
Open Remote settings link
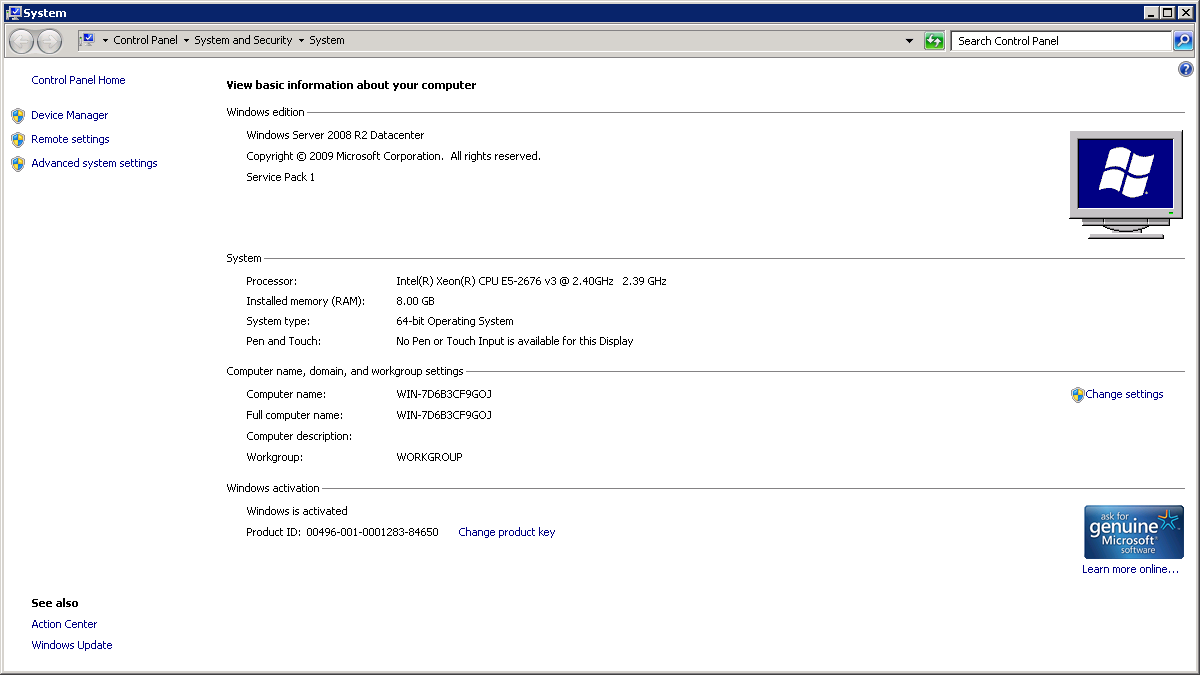pos(70,139)
